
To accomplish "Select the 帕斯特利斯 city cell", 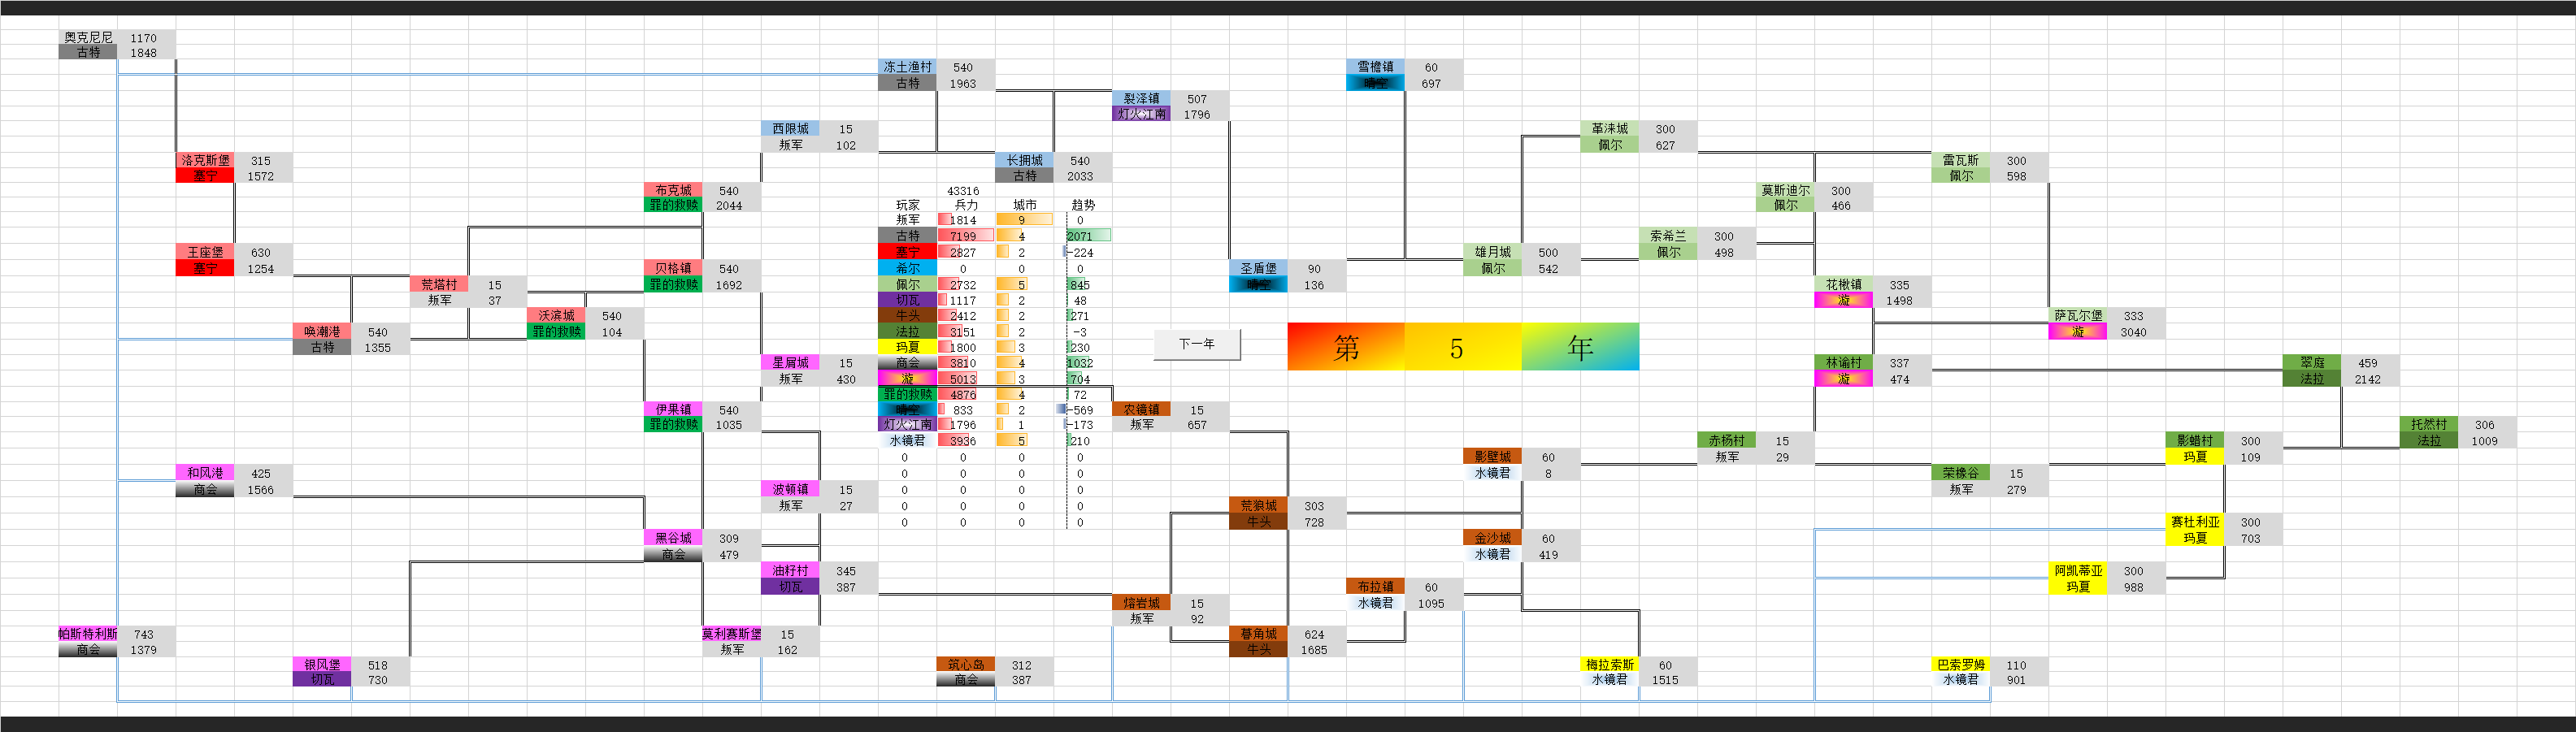I will 88,634.
